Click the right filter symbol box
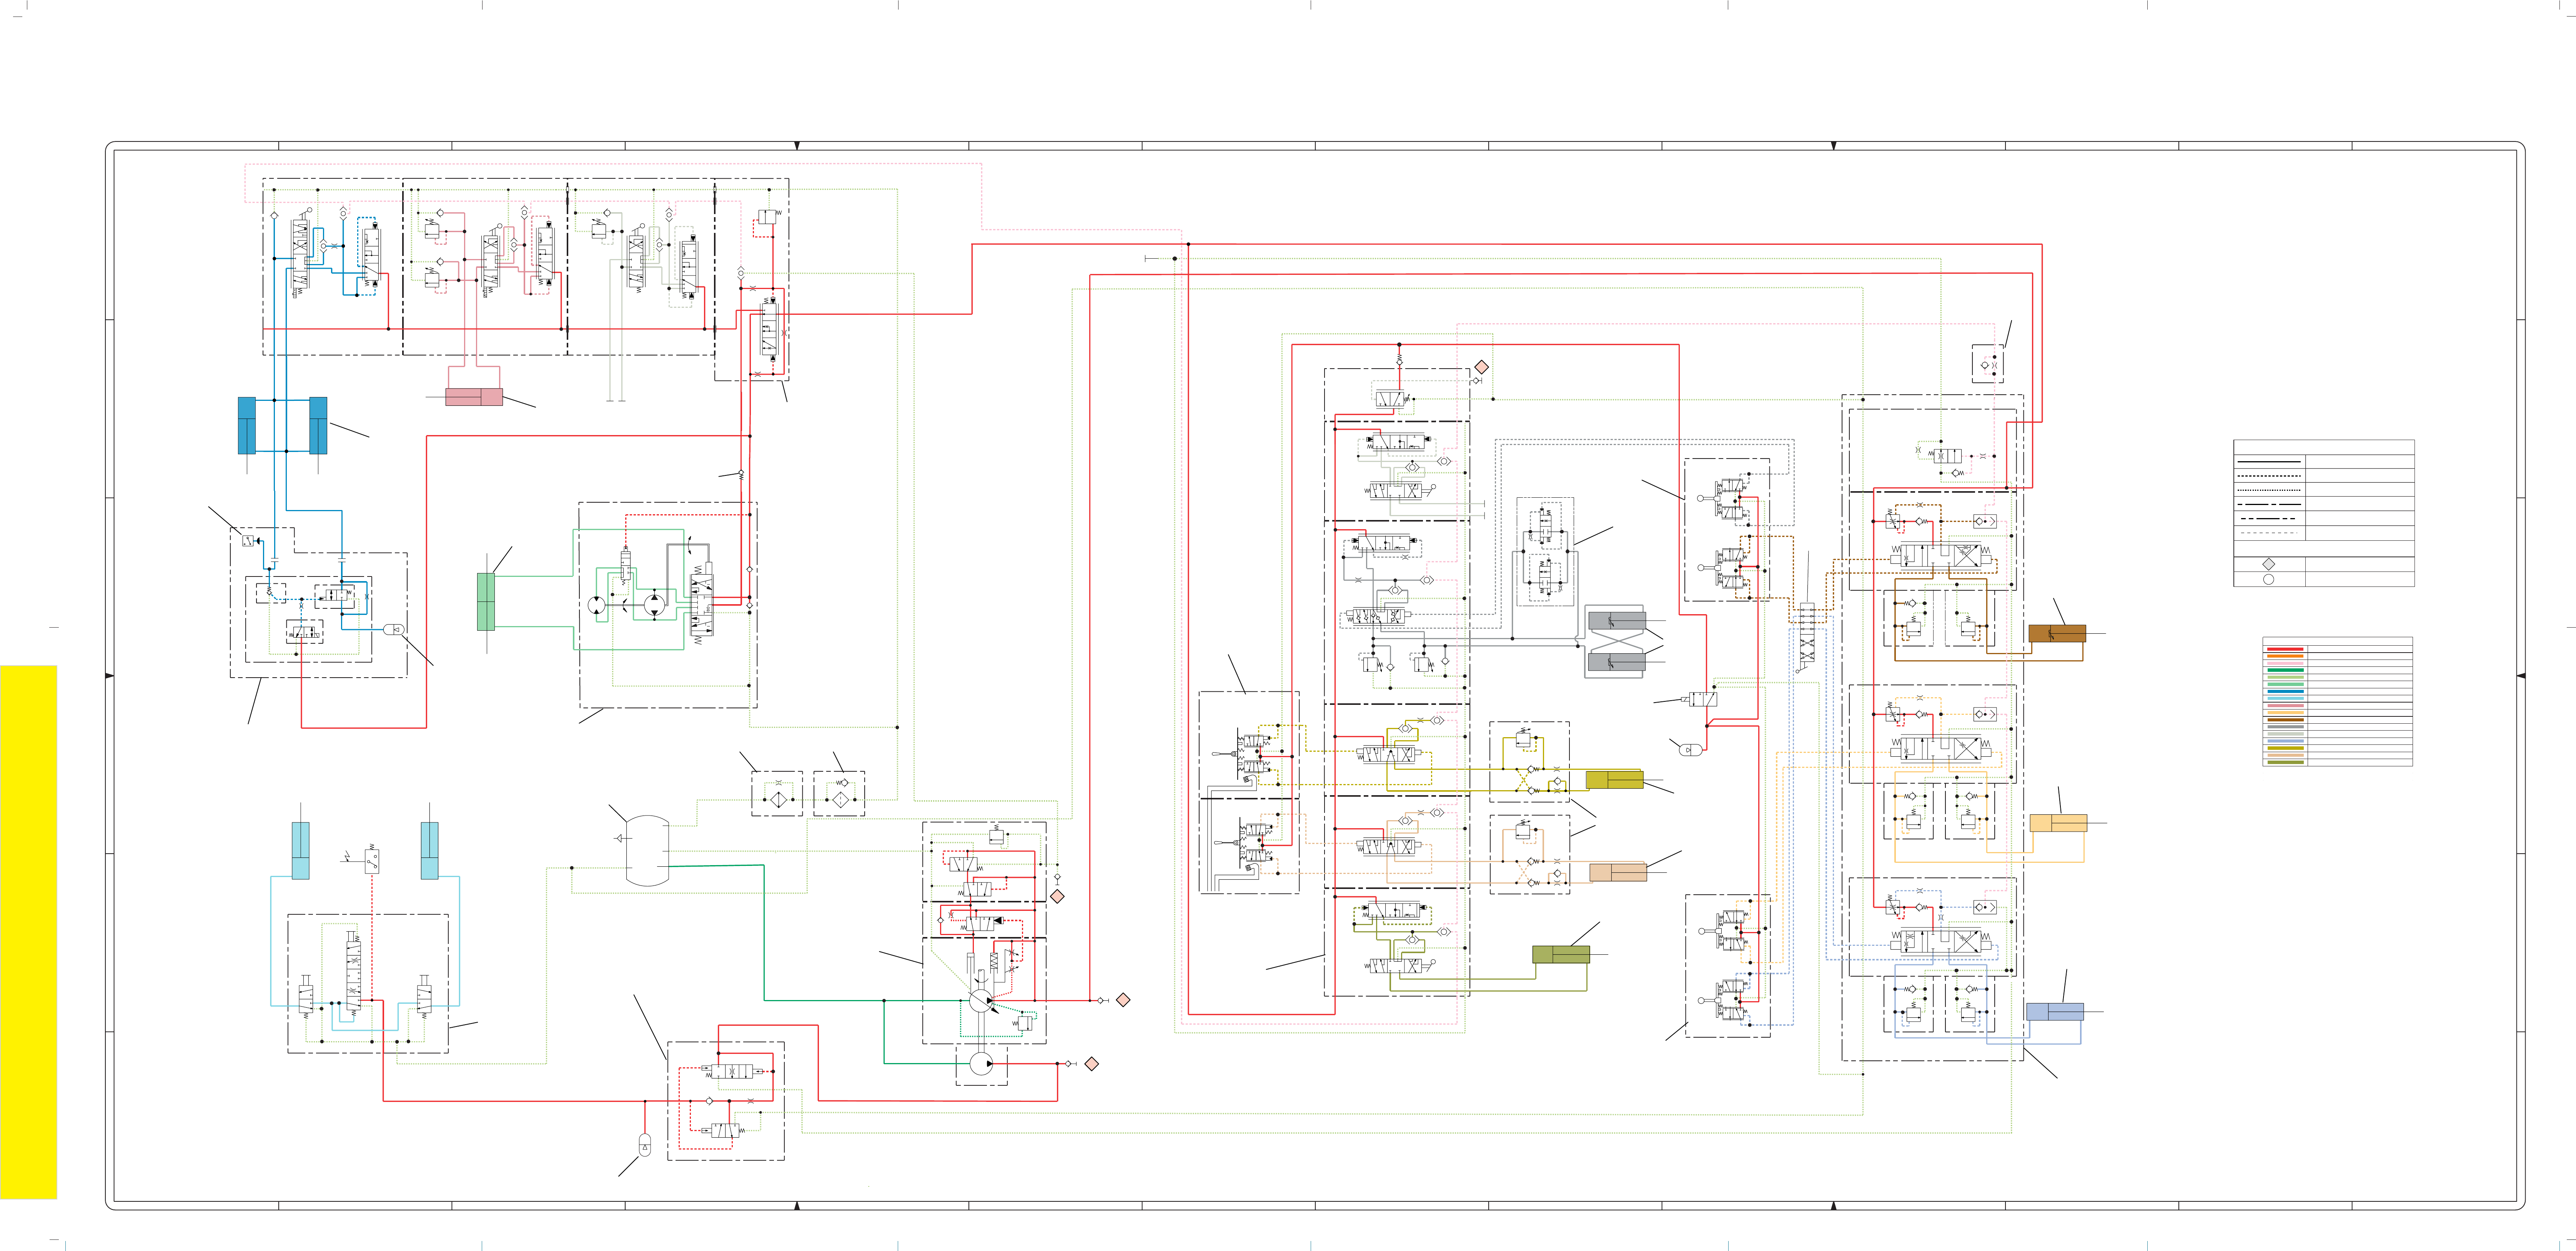The width and height of the screenshot is (2576, 1251). [839, 794]
